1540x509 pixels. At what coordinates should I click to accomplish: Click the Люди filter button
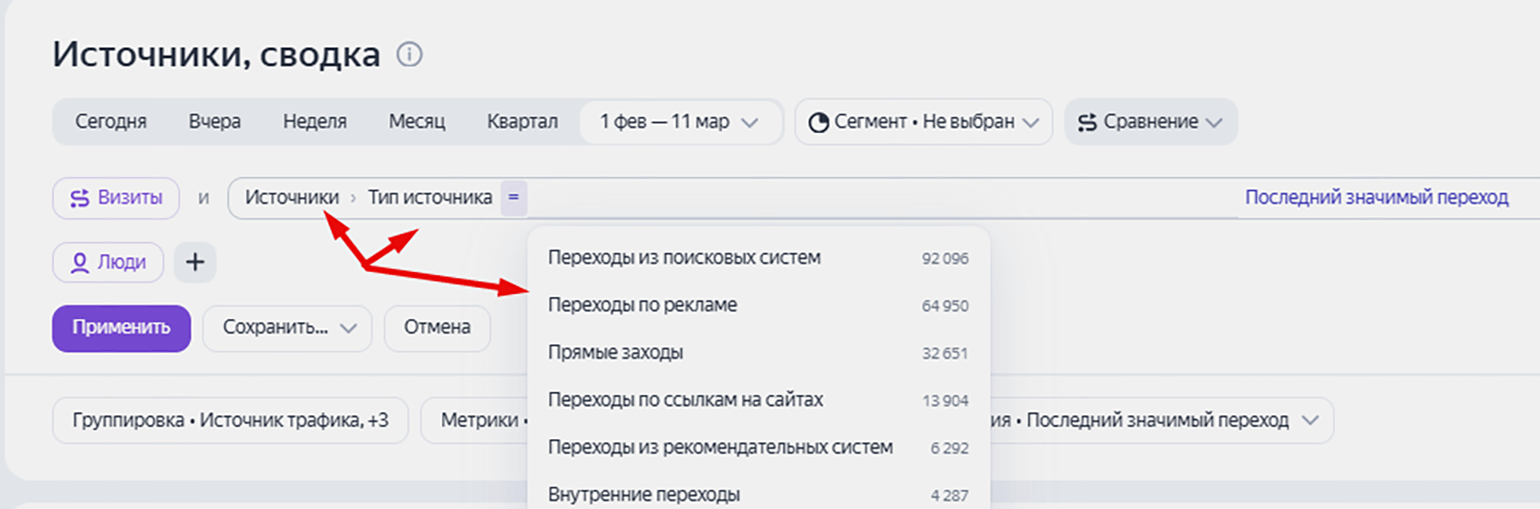(108, 262)
